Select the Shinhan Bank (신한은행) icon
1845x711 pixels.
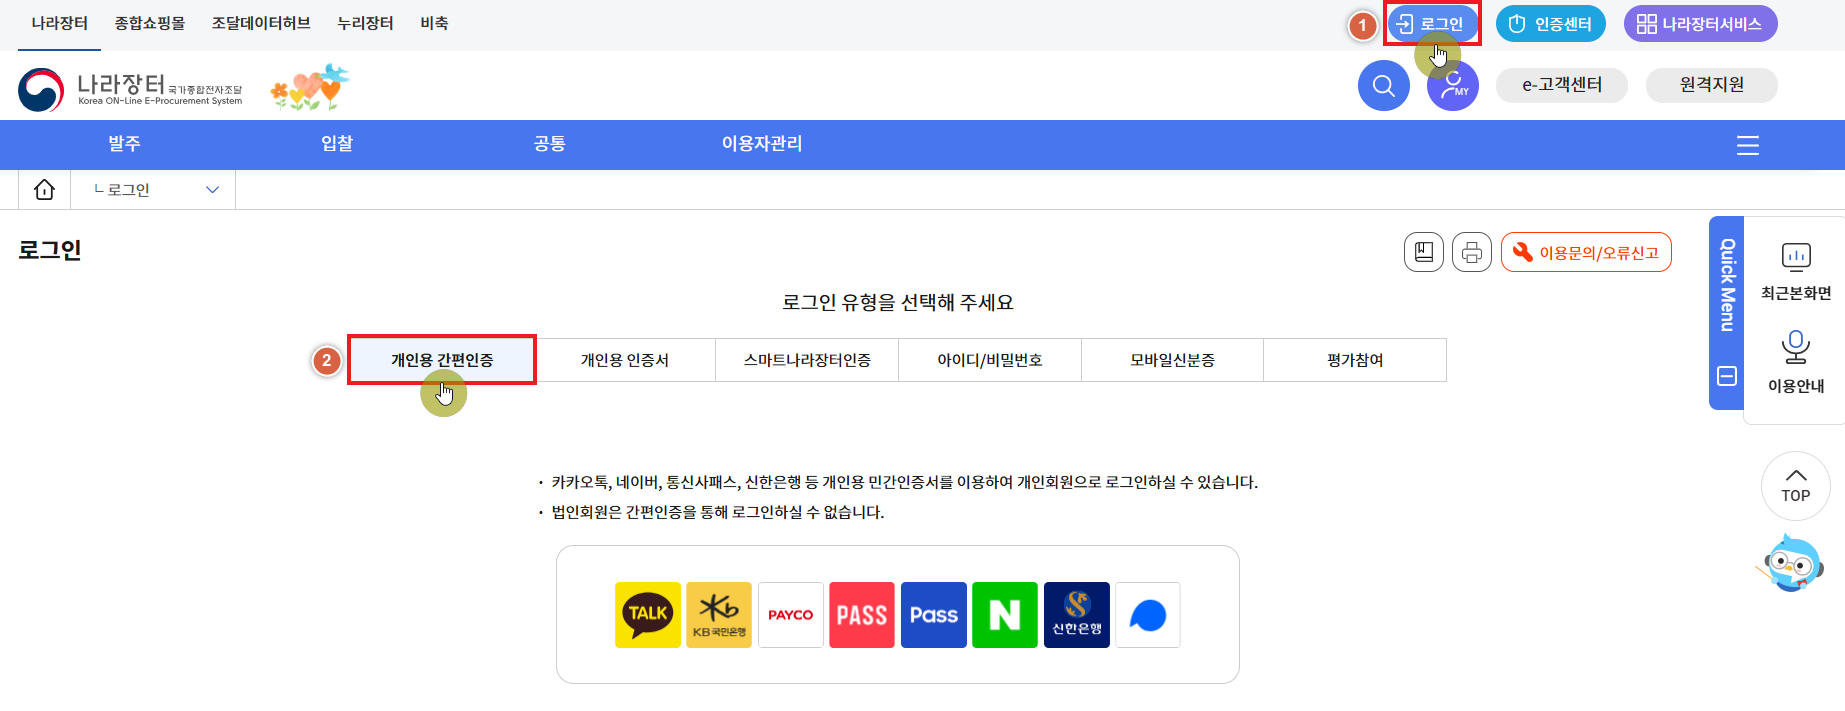(x=1077, y=615)
